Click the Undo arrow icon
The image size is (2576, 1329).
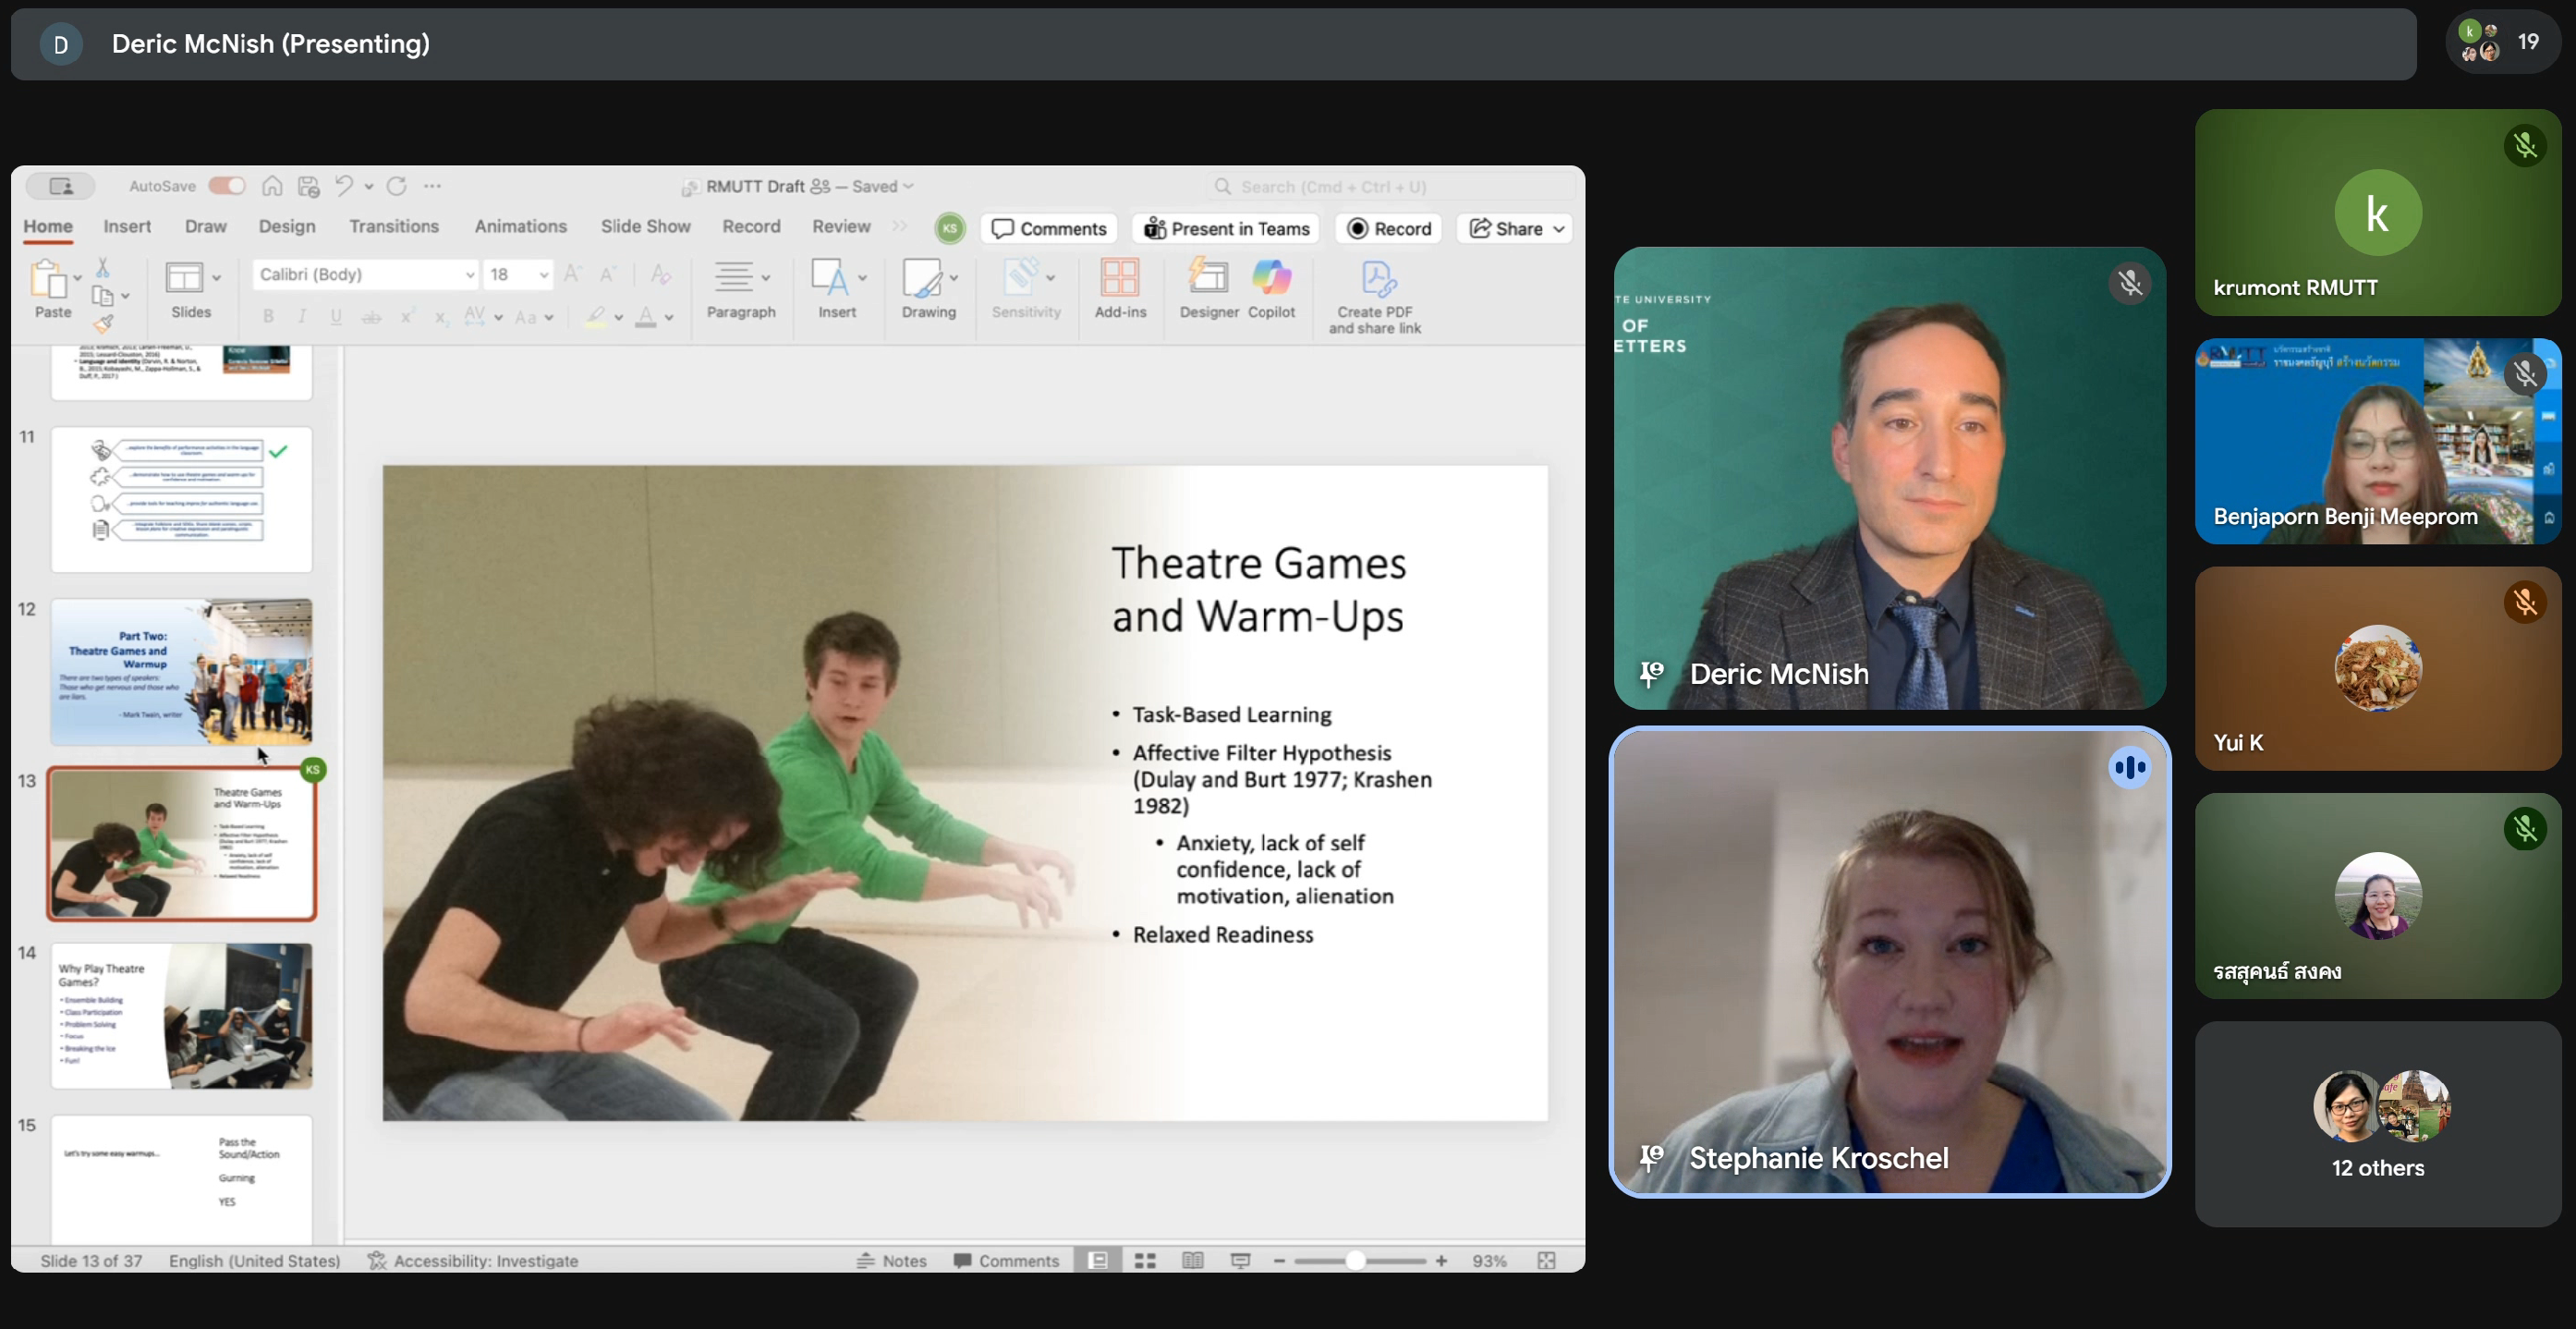click(343, 186)
